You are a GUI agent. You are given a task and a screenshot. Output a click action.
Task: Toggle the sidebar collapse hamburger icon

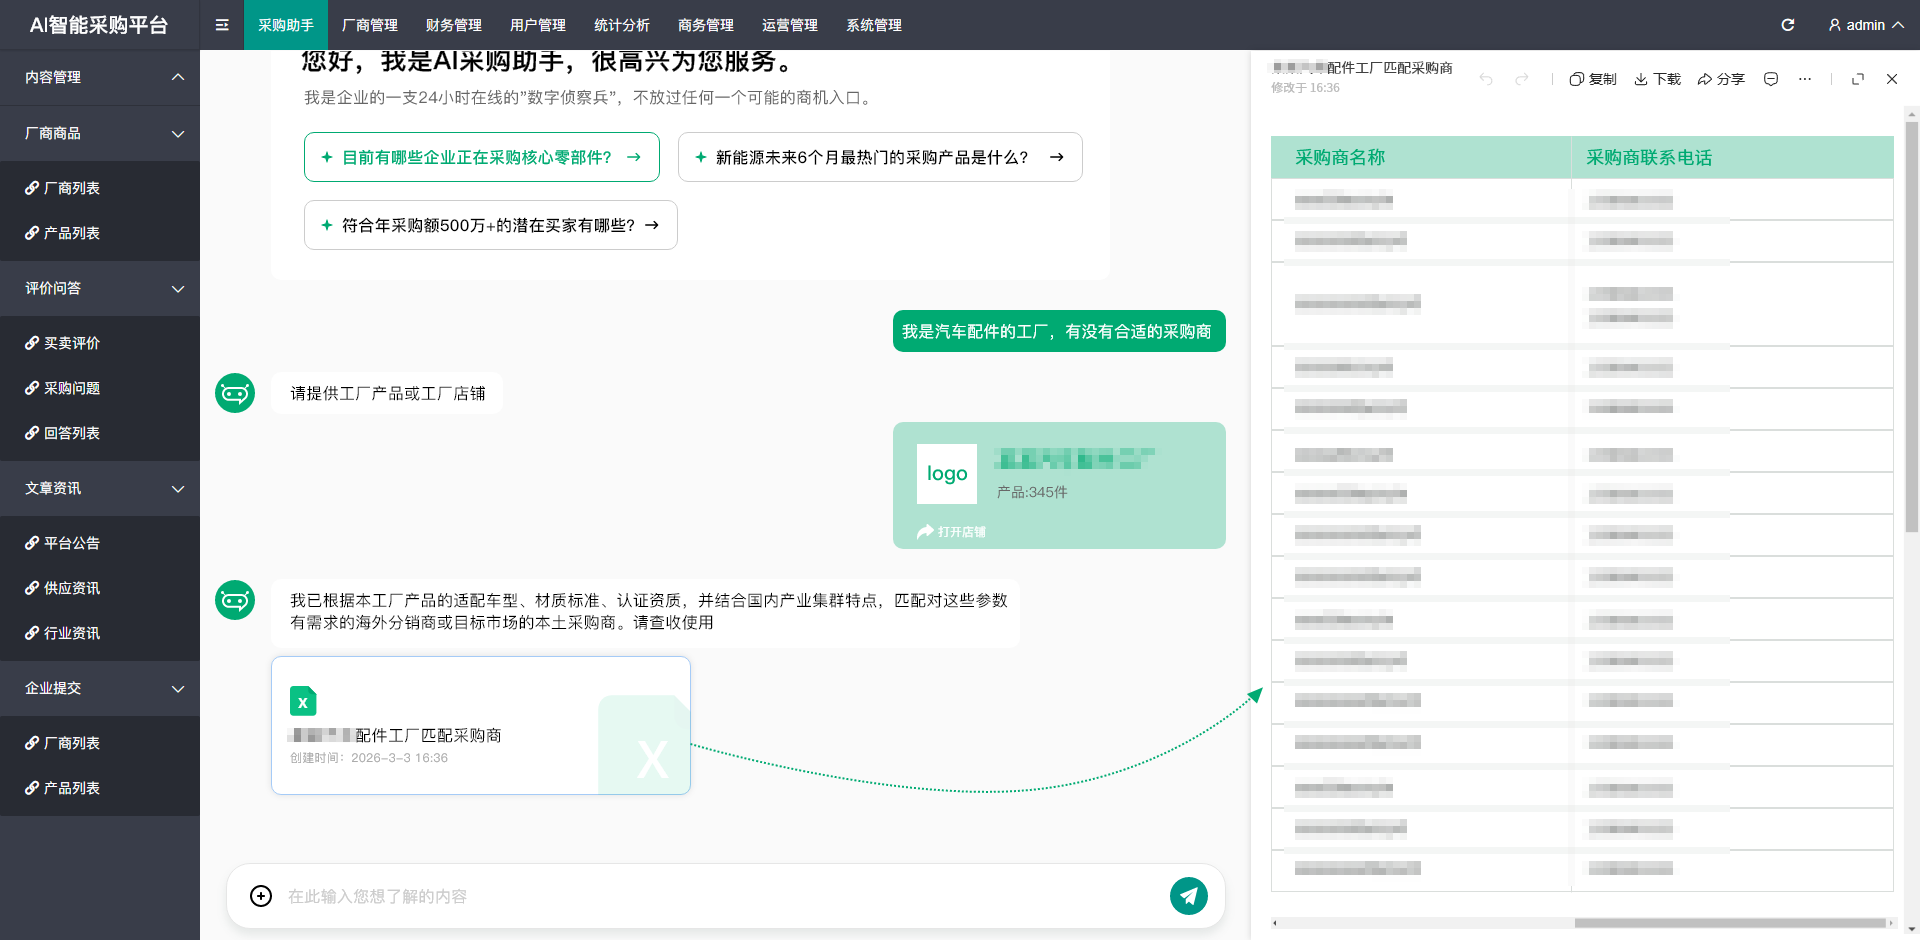coord(222,25)
